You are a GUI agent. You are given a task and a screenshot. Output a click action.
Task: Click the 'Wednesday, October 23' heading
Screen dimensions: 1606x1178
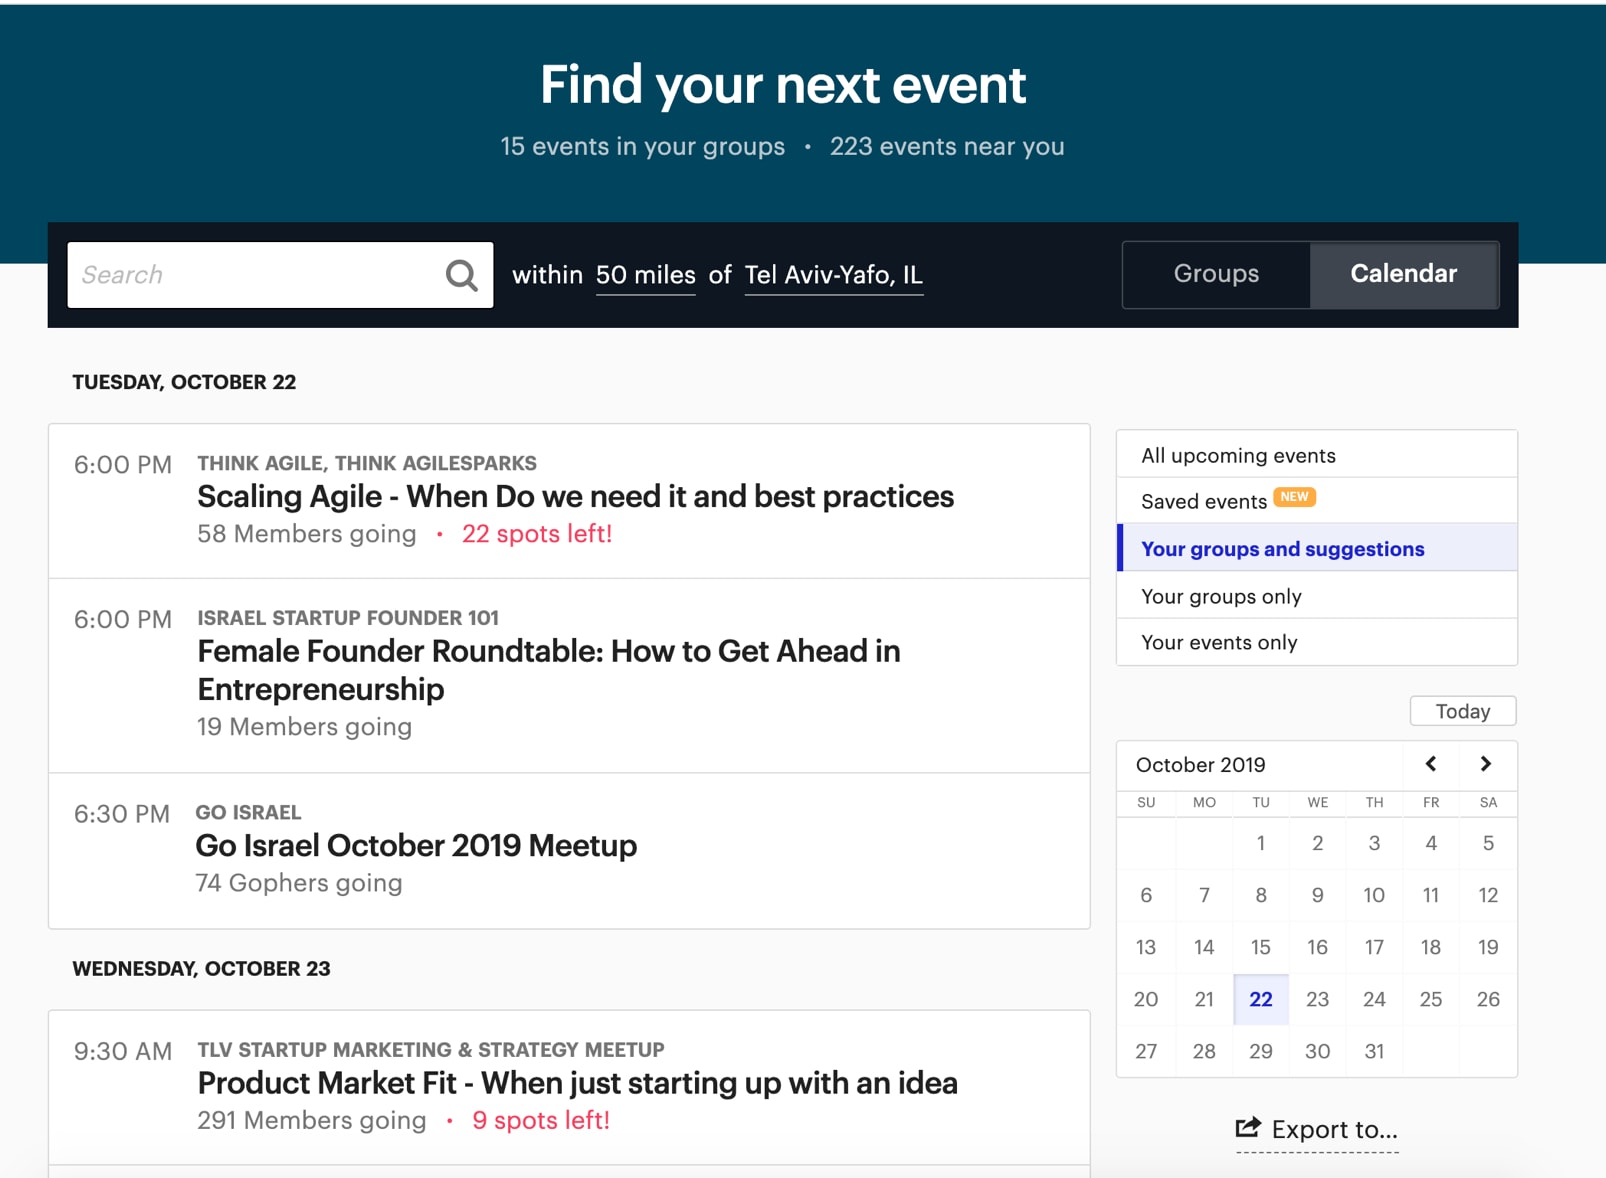coord(201,969)
